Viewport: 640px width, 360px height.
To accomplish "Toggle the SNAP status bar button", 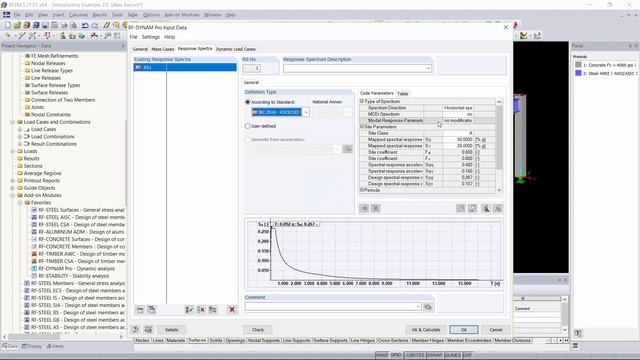I will (382, 355).
